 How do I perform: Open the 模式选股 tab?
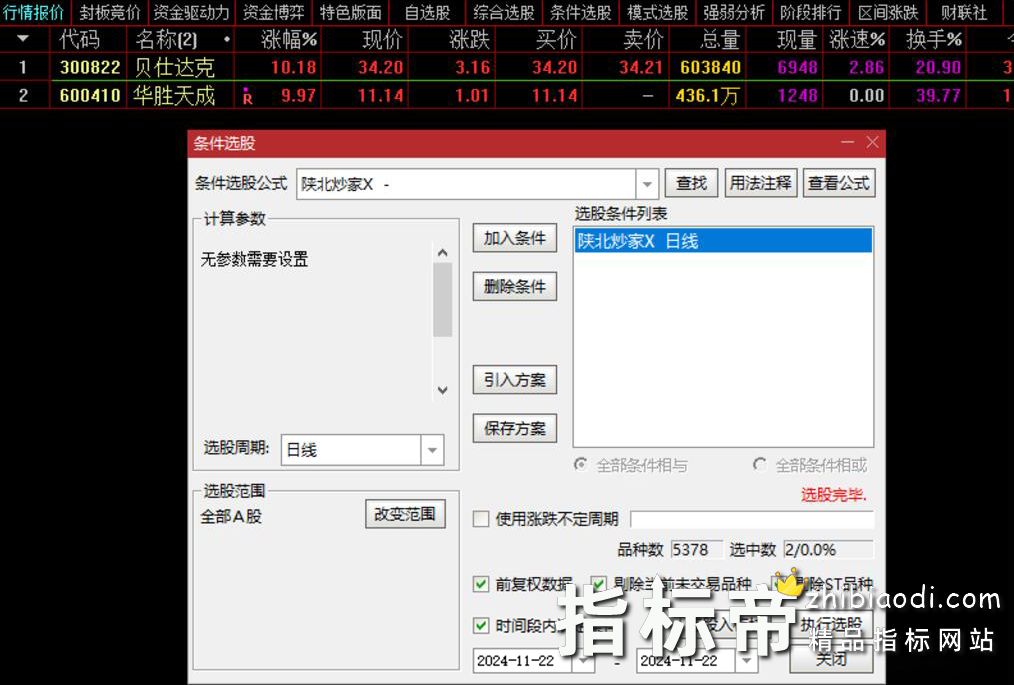click(657, 12)
